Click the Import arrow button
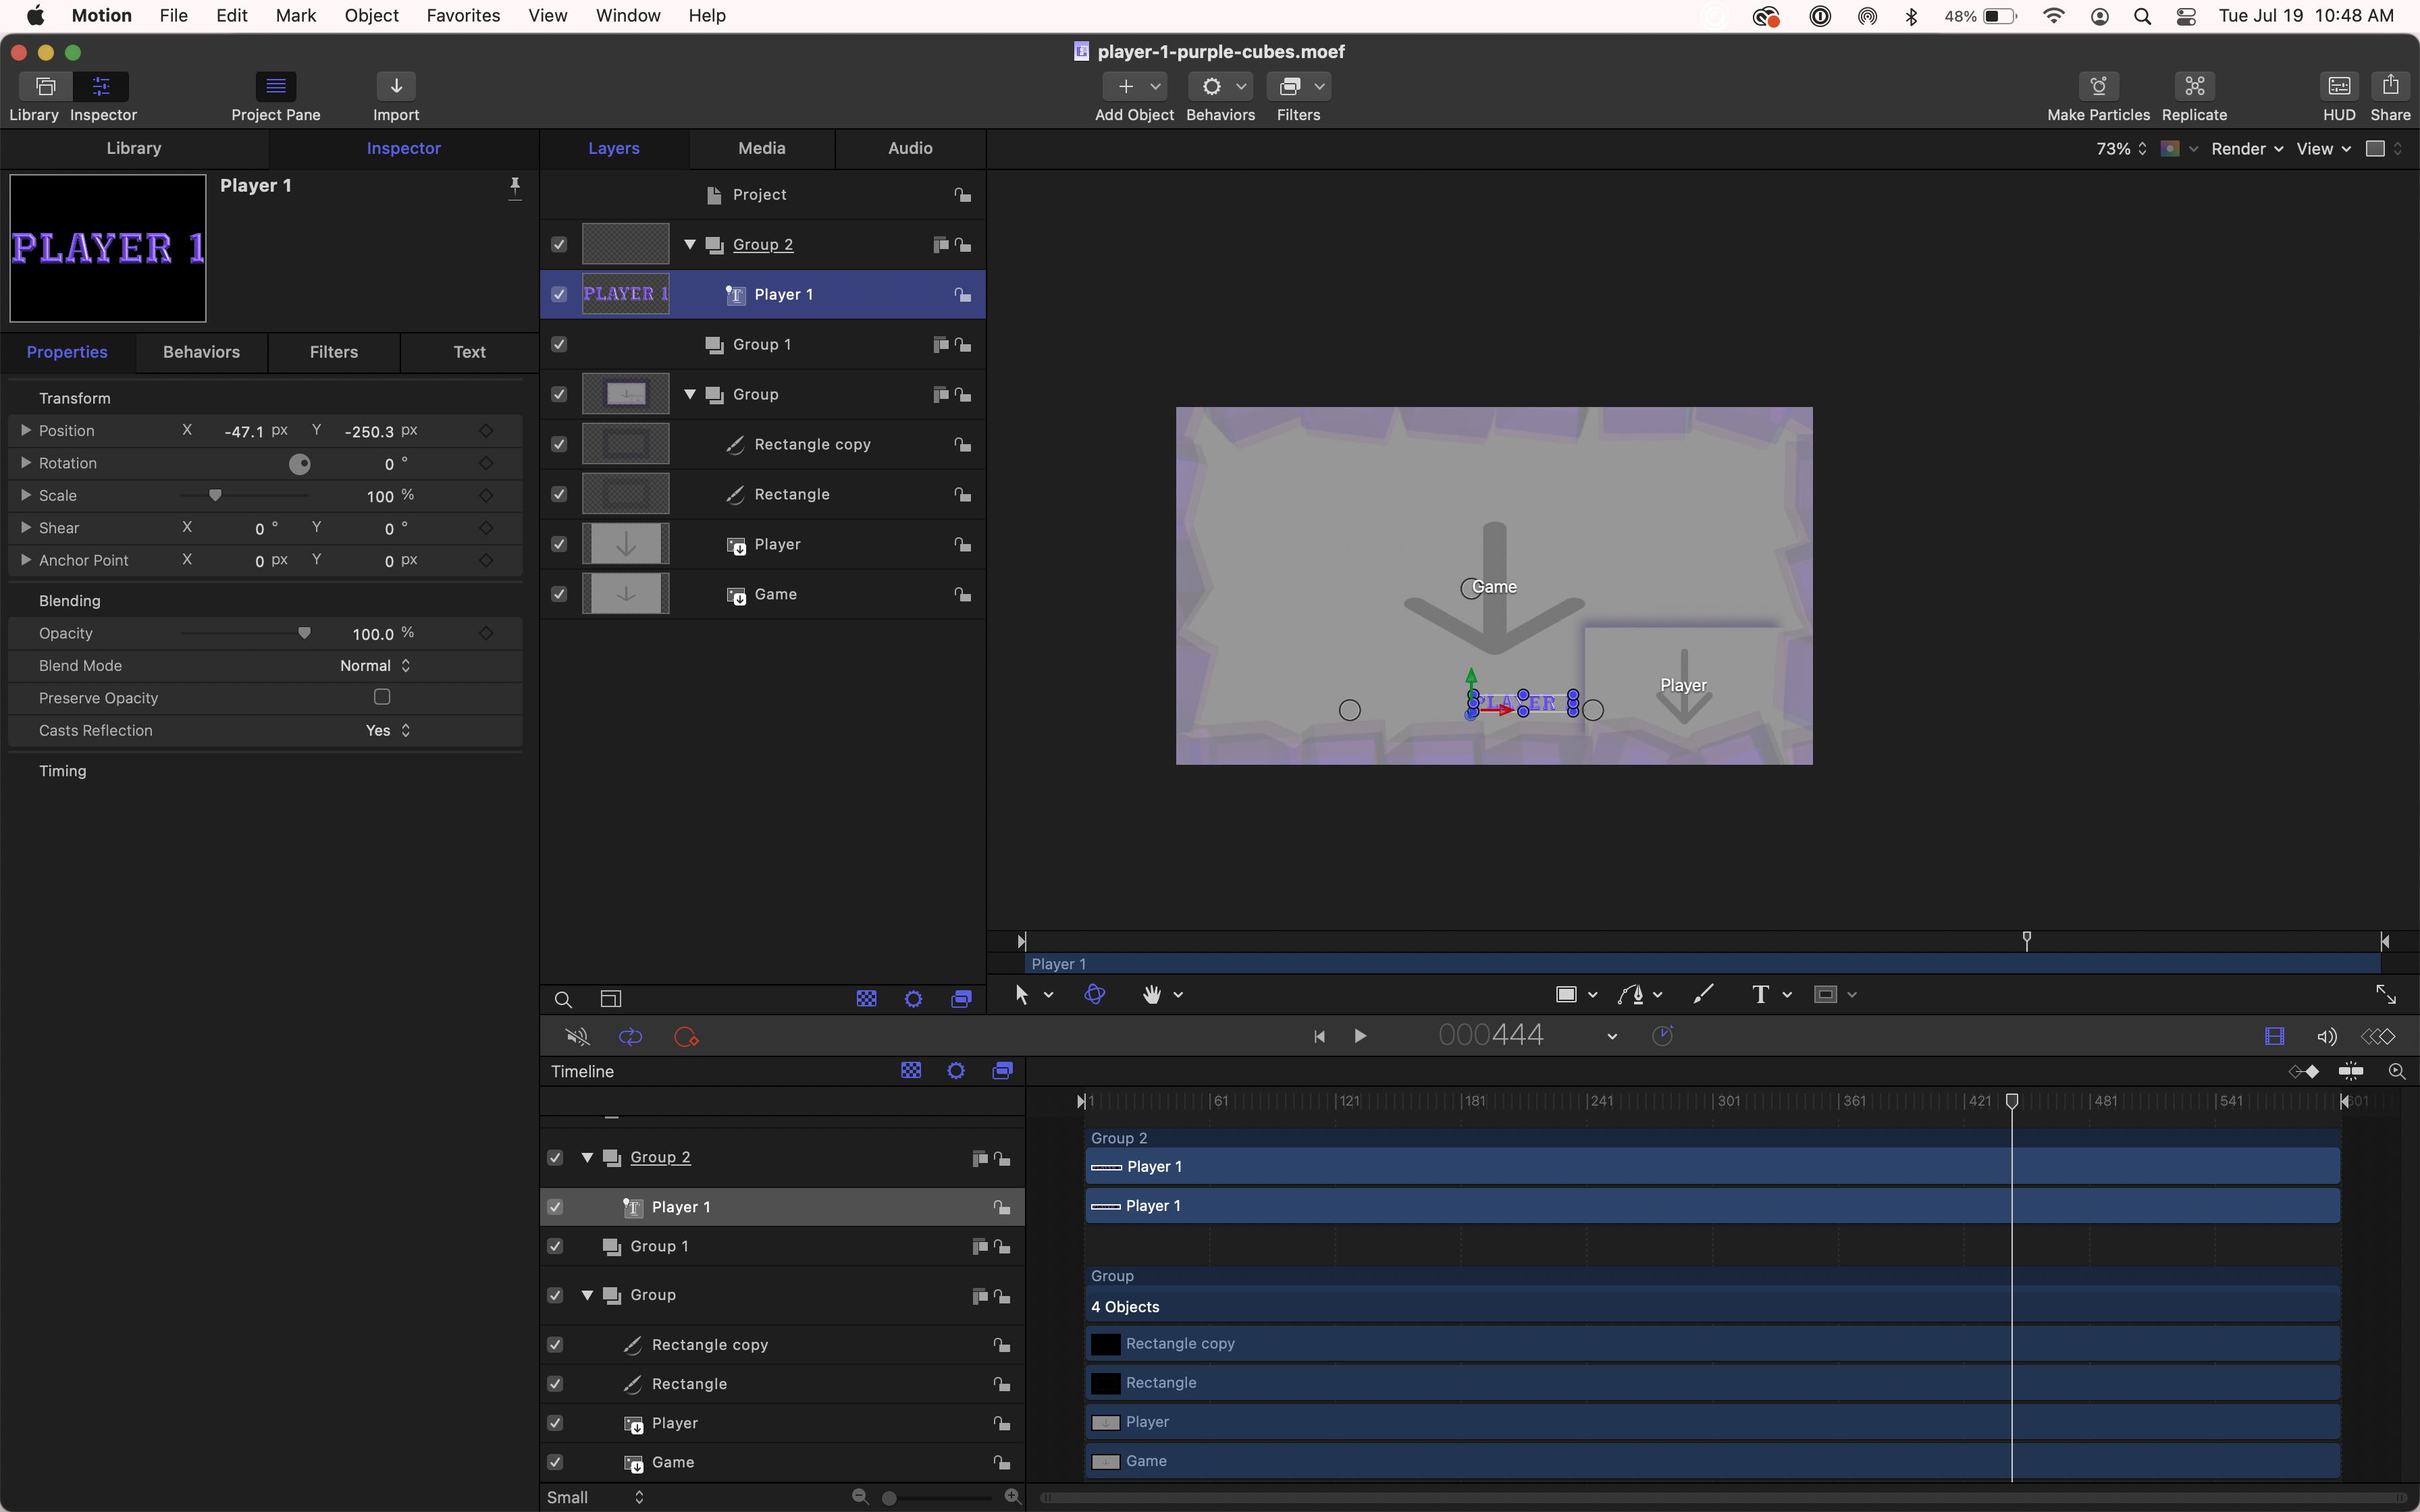The image size is (2420, 1512). [x=396, y=87]
